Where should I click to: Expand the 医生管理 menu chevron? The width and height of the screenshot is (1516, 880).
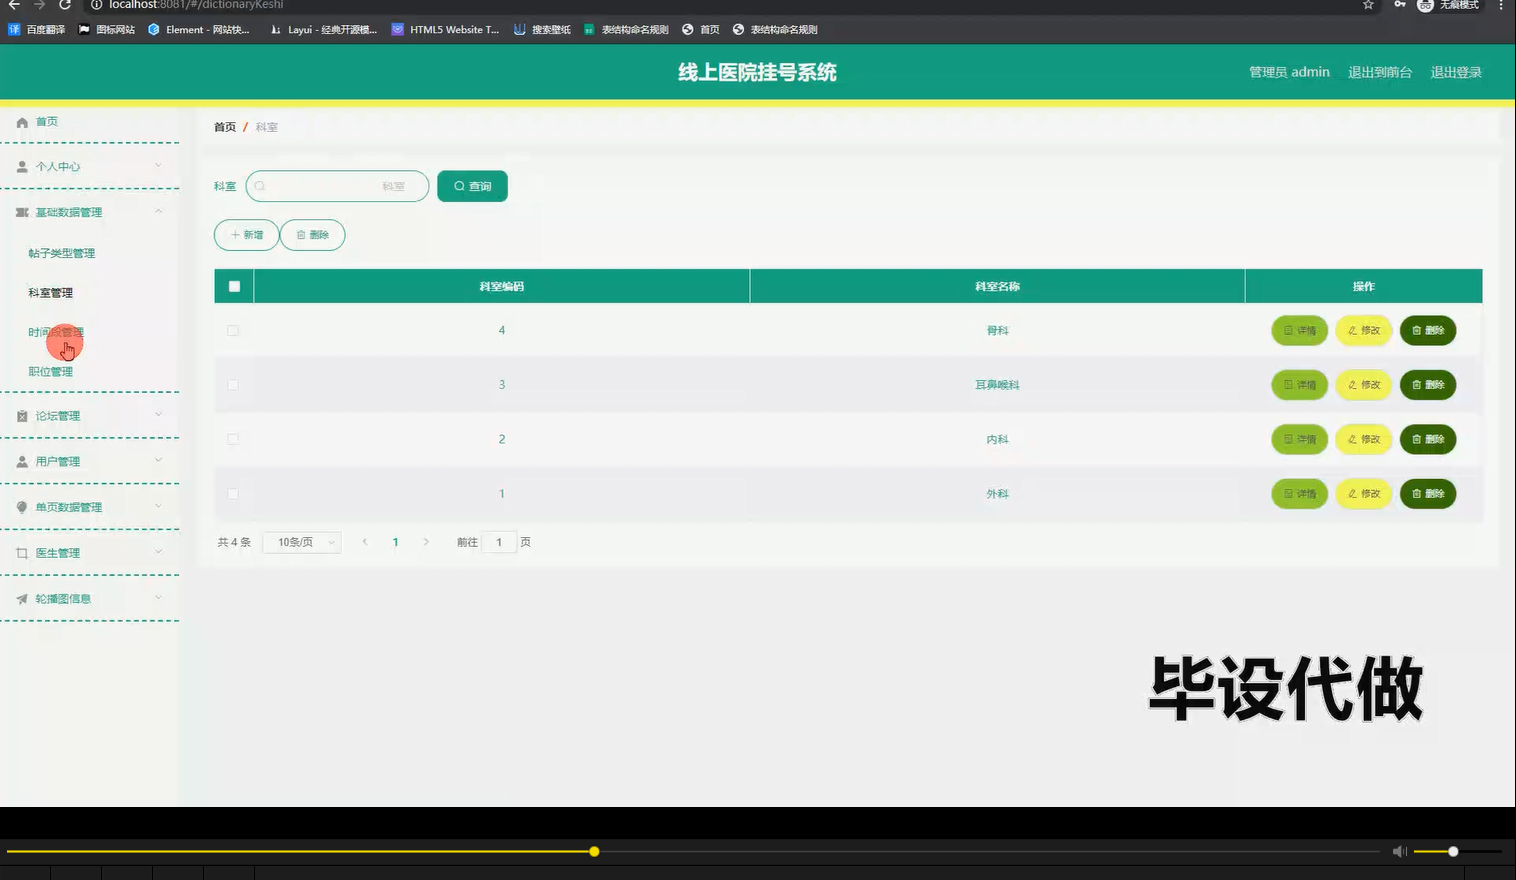point(158,552)
